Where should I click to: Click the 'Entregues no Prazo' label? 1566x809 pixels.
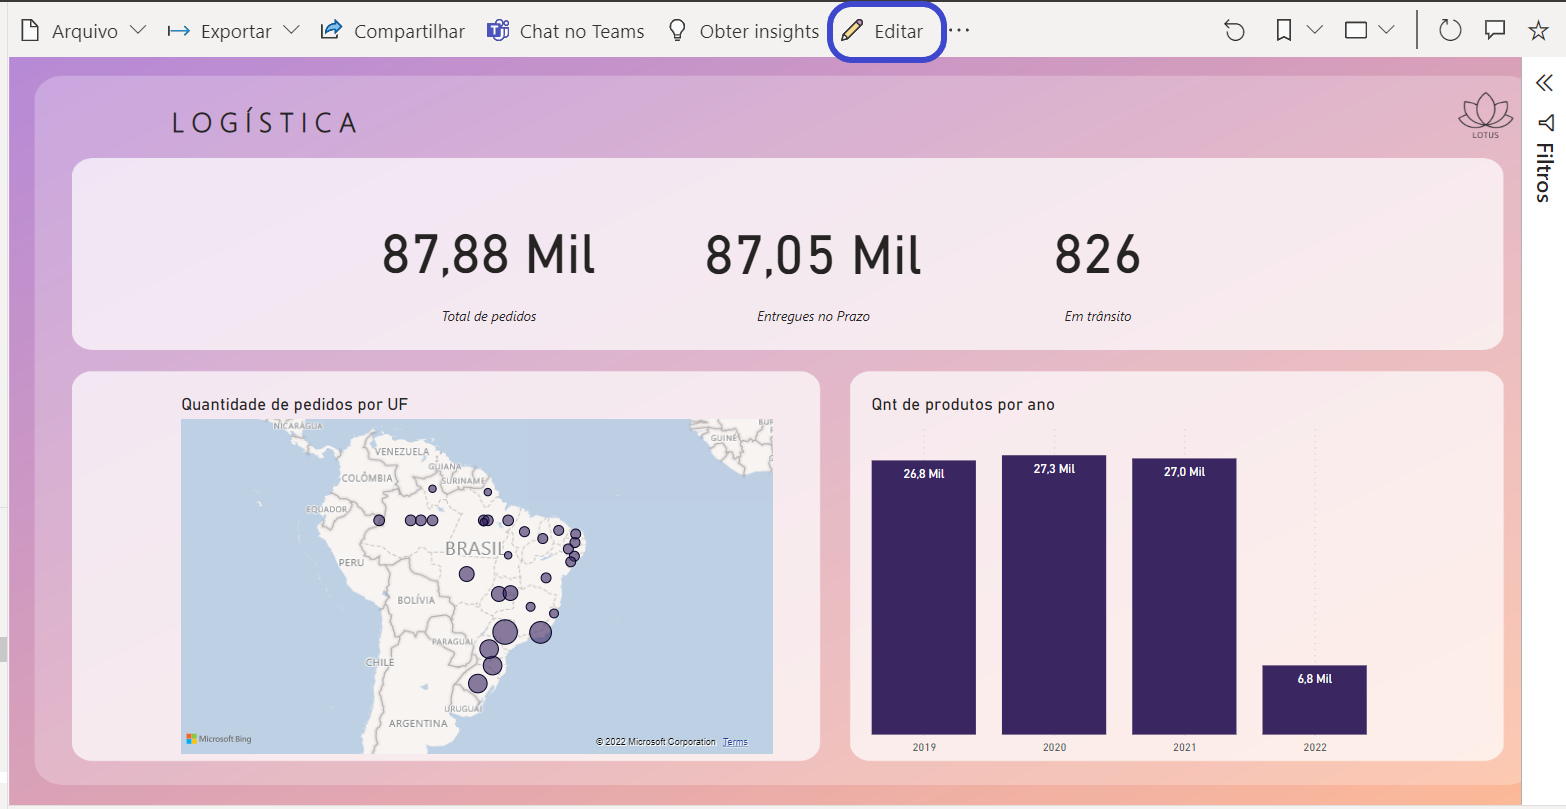(813, 316)
